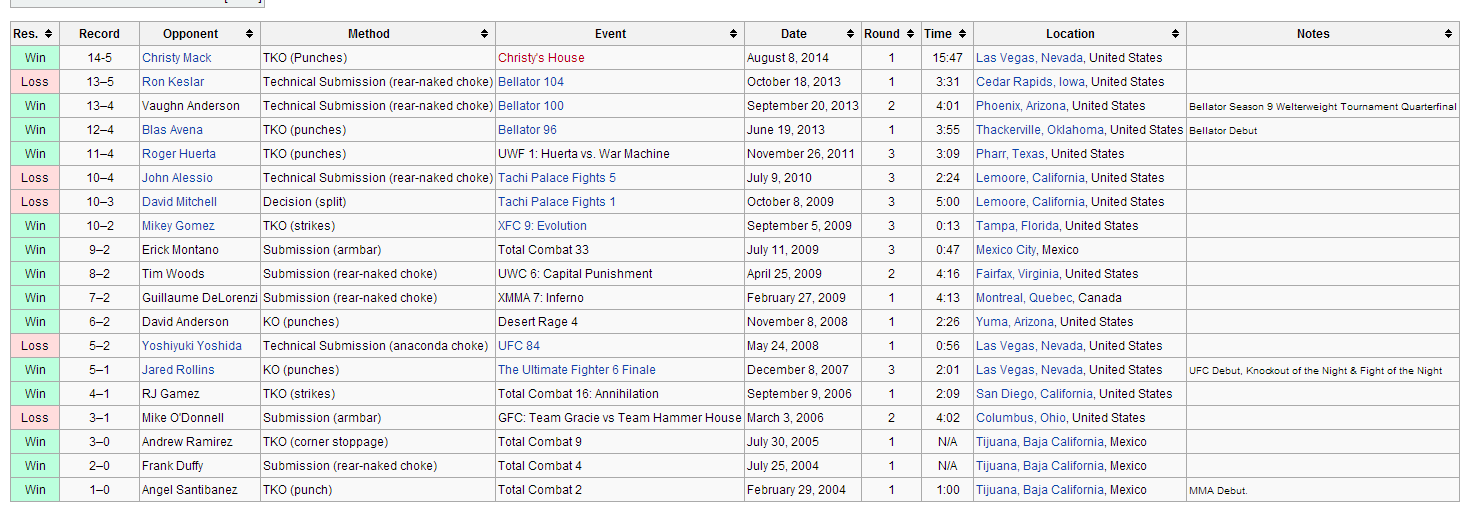Sort by Time using header arrows

[962, 34]
